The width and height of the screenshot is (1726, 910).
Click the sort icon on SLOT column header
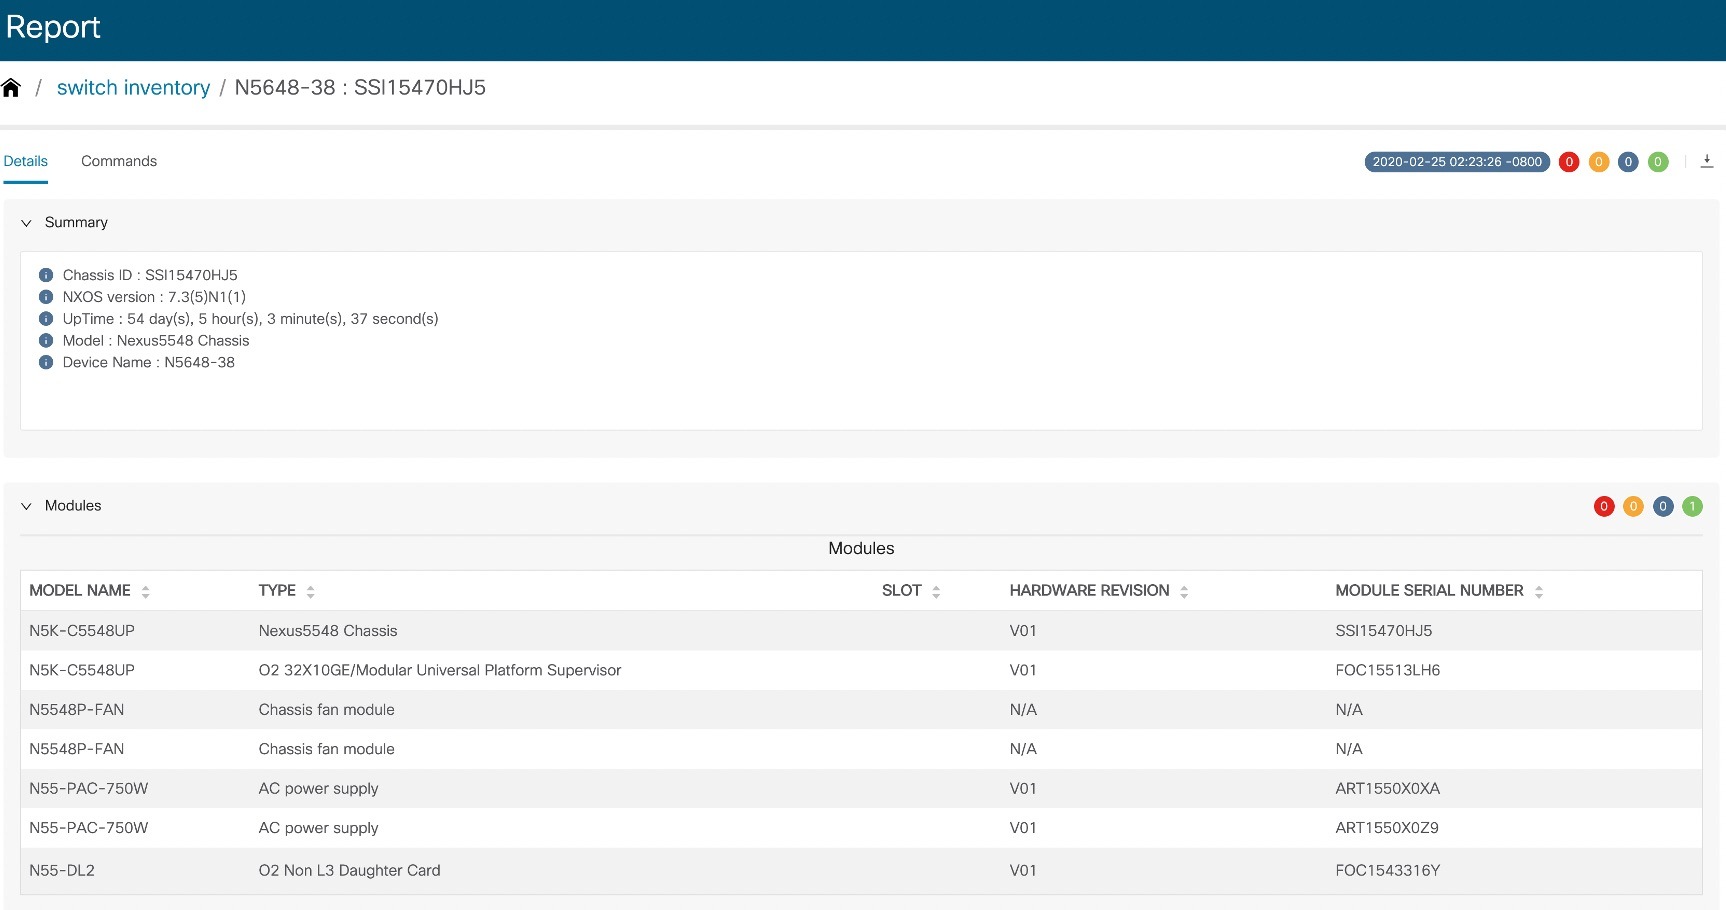936,590
